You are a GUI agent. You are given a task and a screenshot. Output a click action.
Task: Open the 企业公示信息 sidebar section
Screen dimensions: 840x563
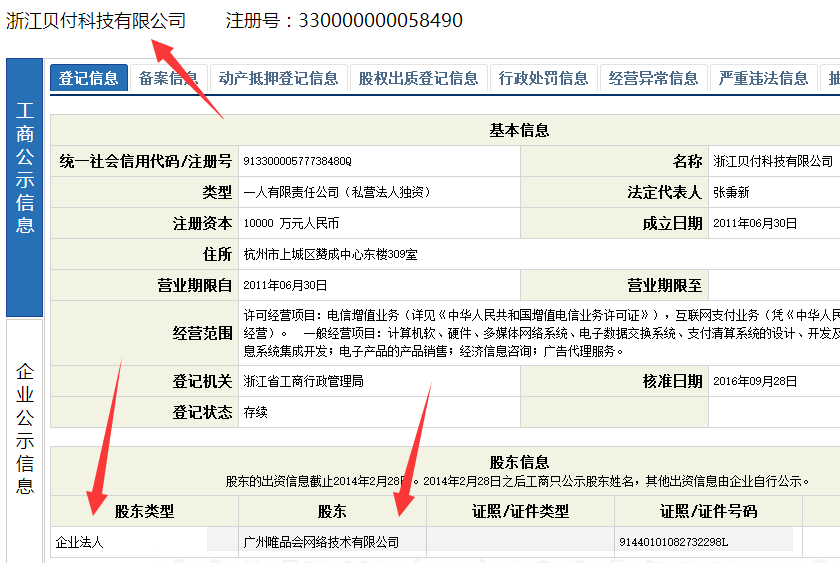pos(25,440)
